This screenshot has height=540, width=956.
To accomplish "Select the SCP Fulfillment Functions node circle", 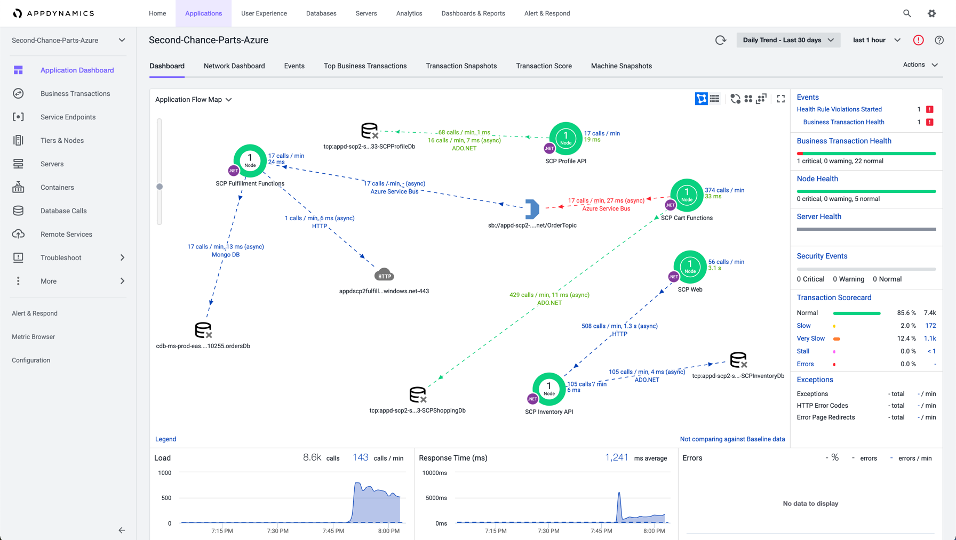I will coord(250,161).
